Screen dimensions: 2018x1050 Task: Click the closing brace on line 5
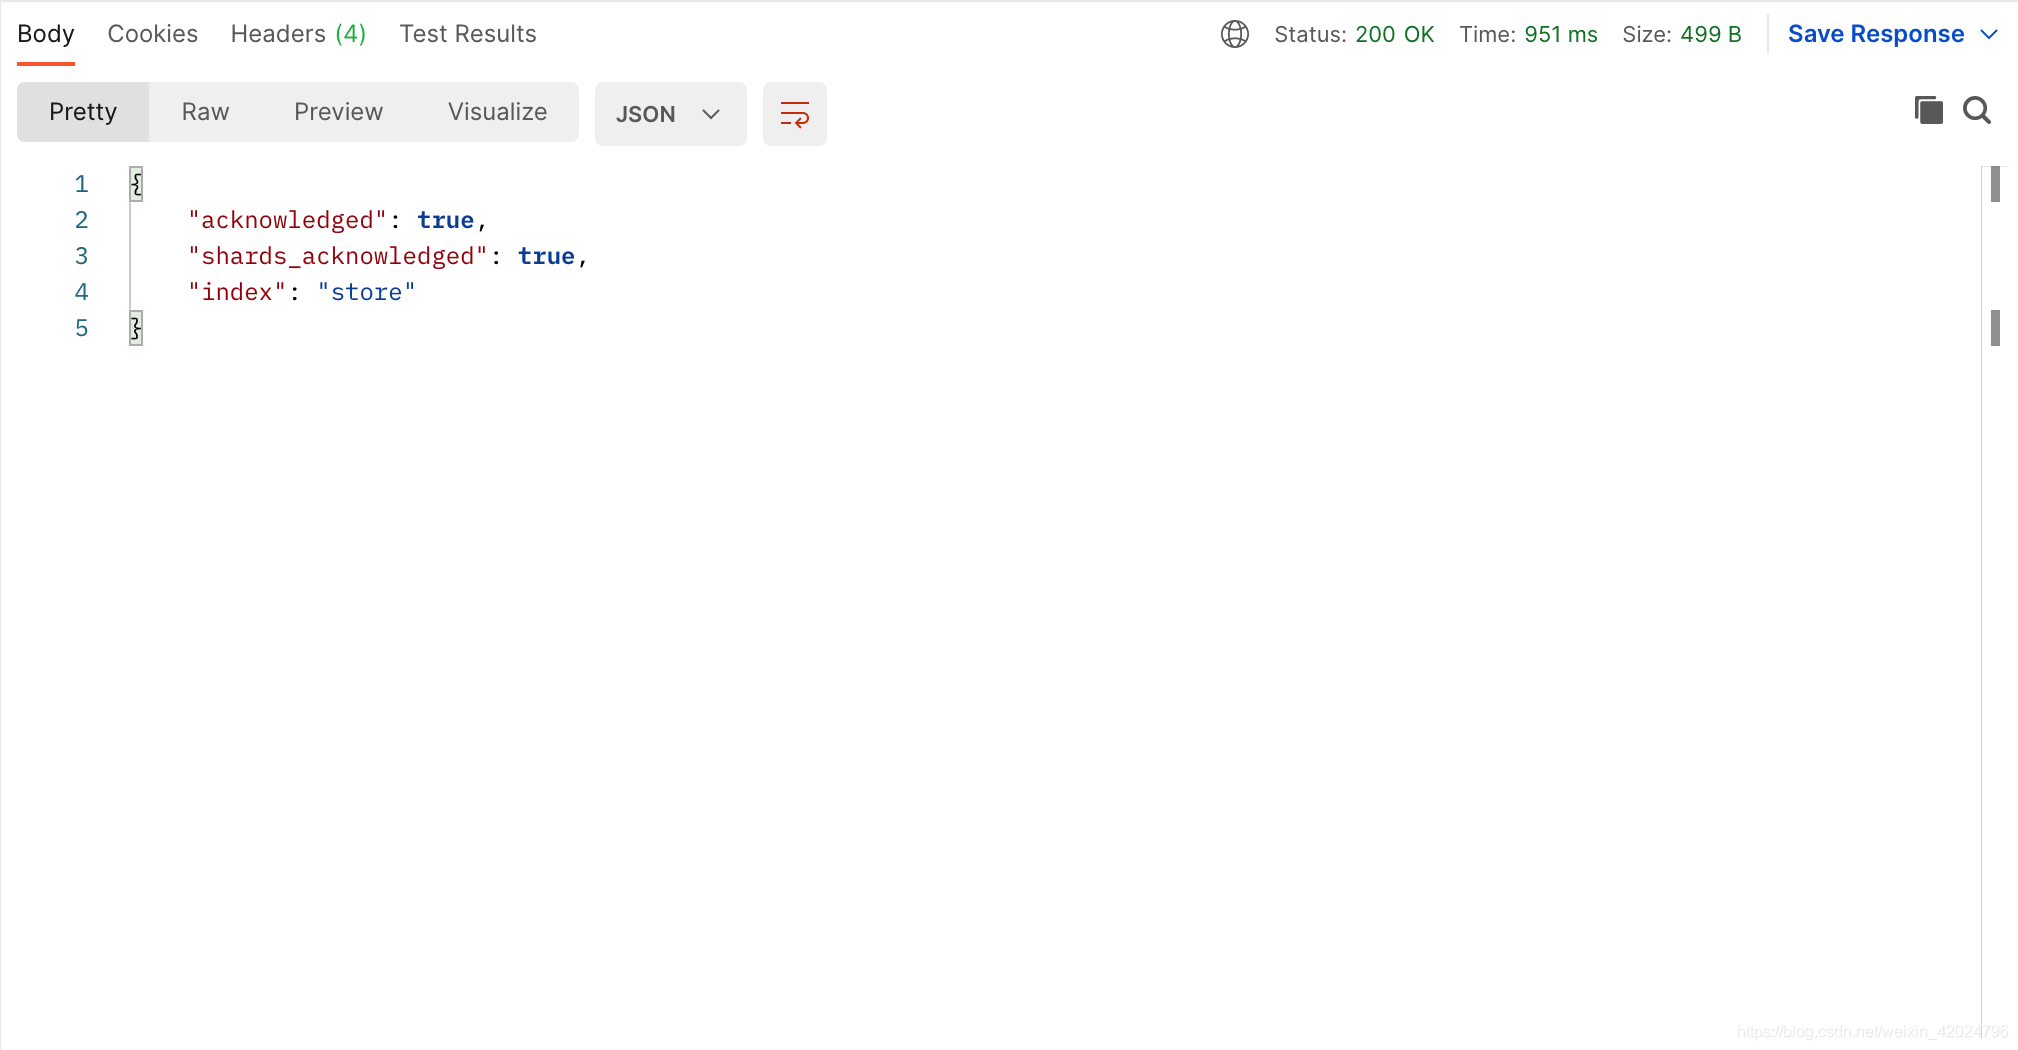point(136,328)
